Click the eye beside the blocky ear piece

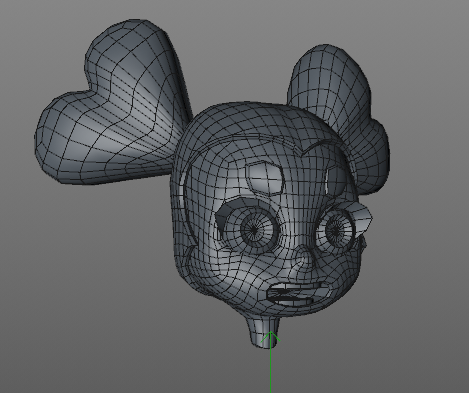pyautogui.click(x=337, y=230)
